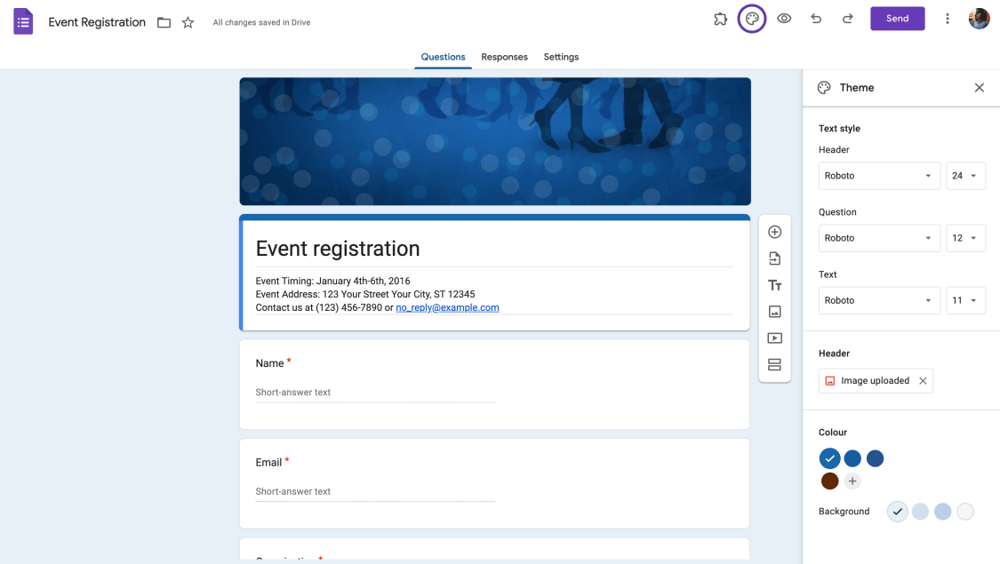Image resolution: width=1000 pixels, height=564 pixels.
Task: Click the Import questions icon
Action: 774,259
